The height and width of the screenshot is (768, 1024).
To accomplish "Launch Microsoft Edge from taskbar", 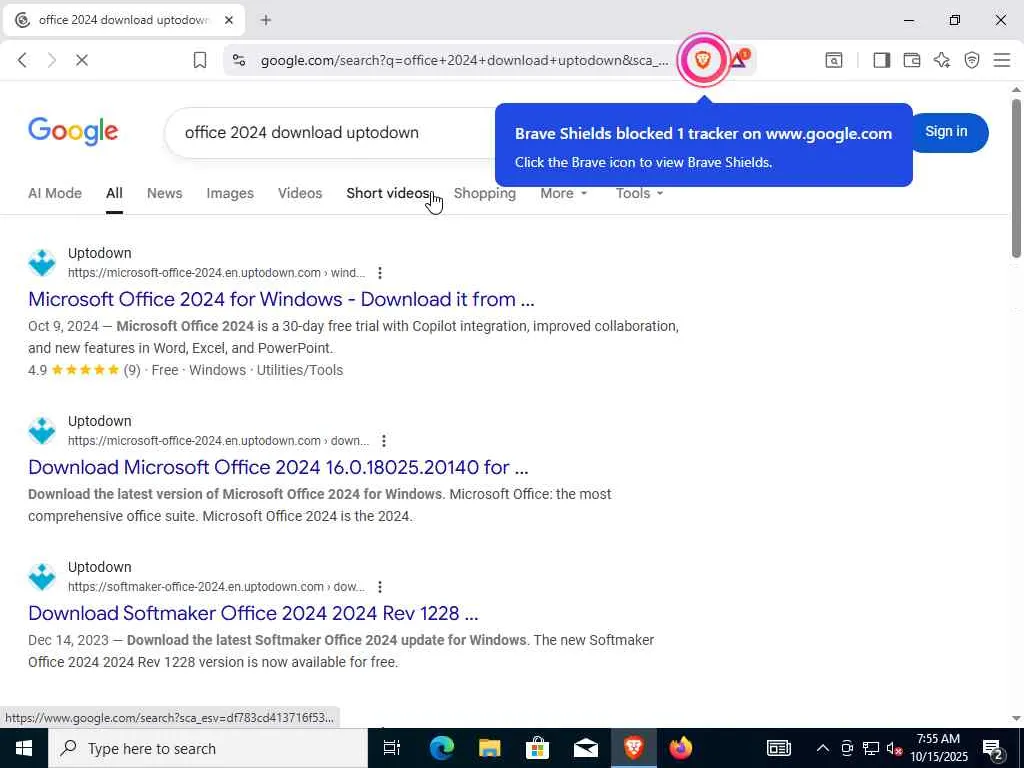I will click(x=441, y=748).
